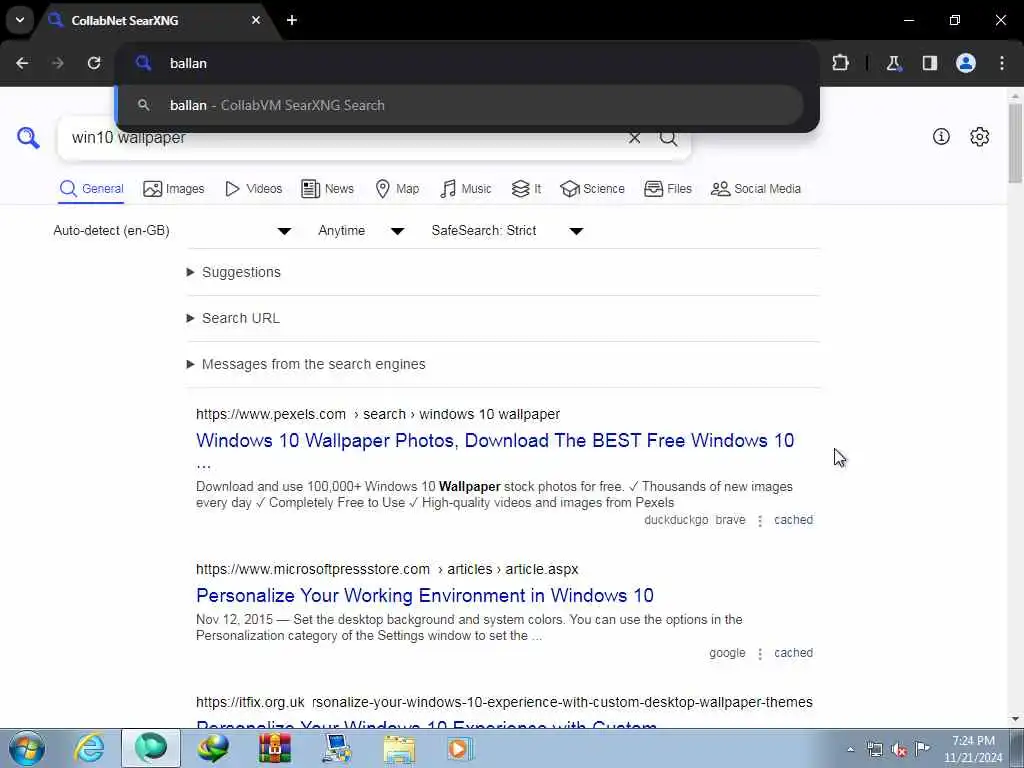Open the Action Center flag tray icon
This screenshot has height=768, width=1024.
coord(922,748)
